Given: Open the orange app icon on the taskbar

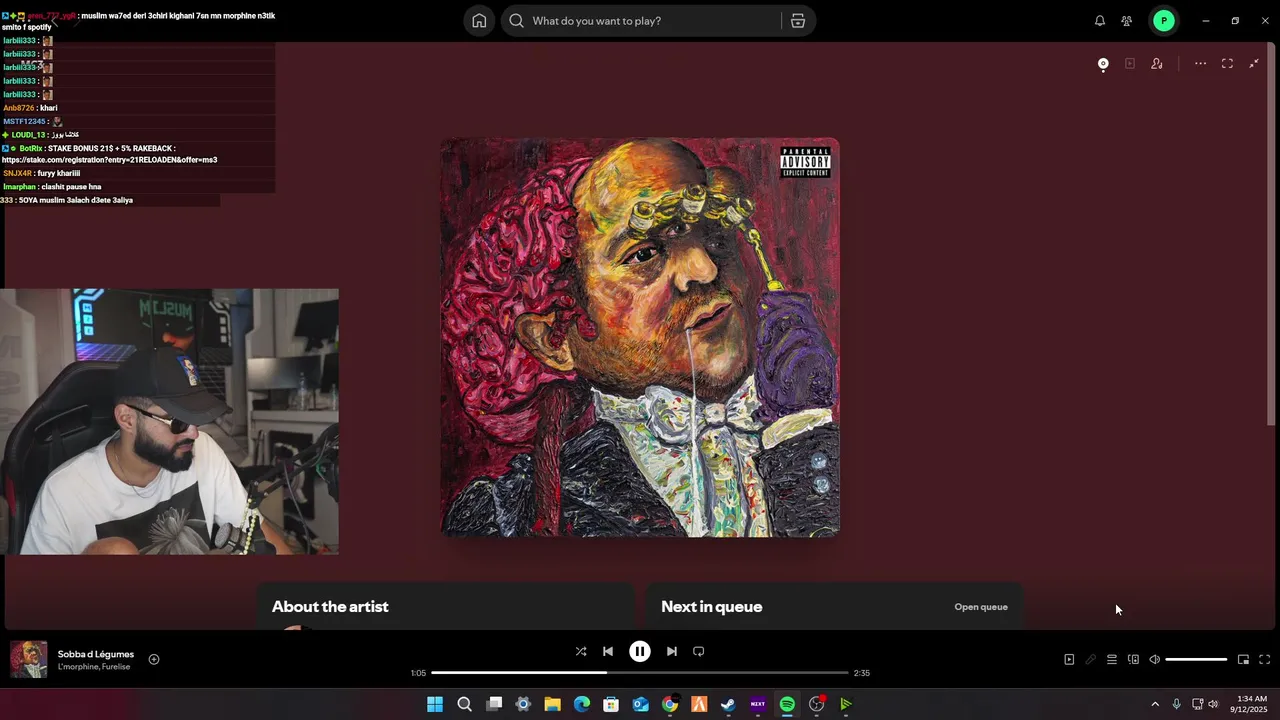Looking at the screenshot, I should pos(699,704).
